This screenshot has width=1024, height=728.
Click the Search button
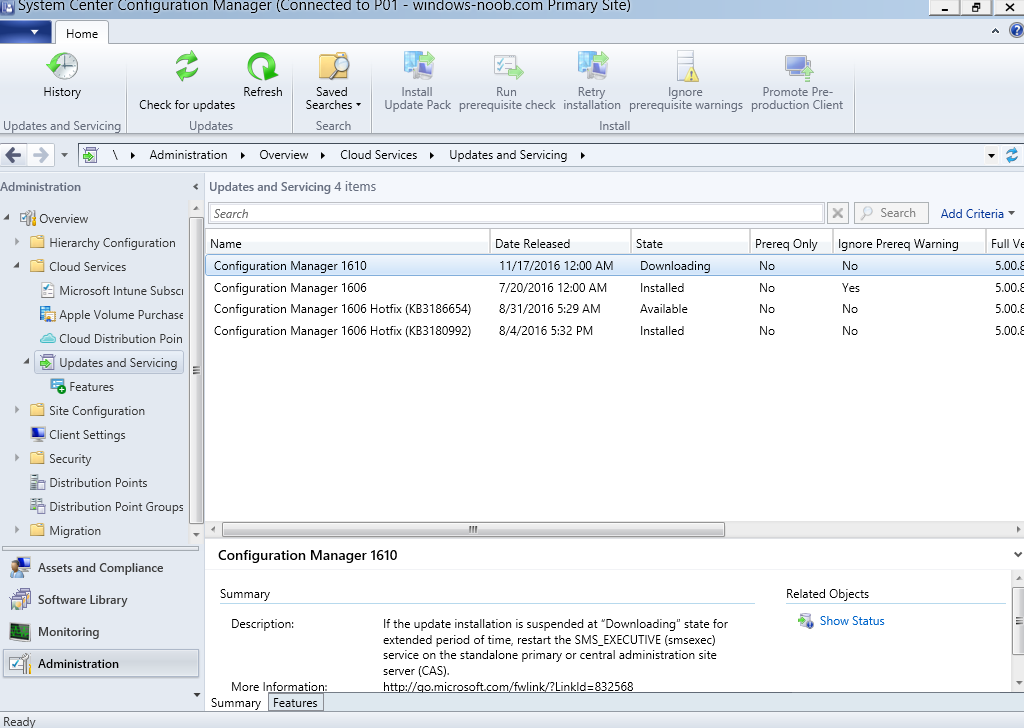(891, 213)
